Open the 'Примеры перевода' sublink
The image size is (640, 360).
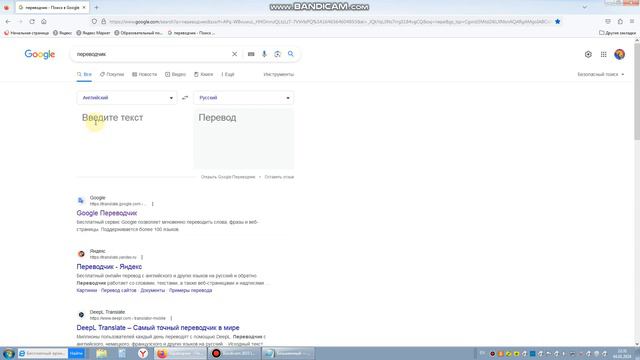pos(191,290)
